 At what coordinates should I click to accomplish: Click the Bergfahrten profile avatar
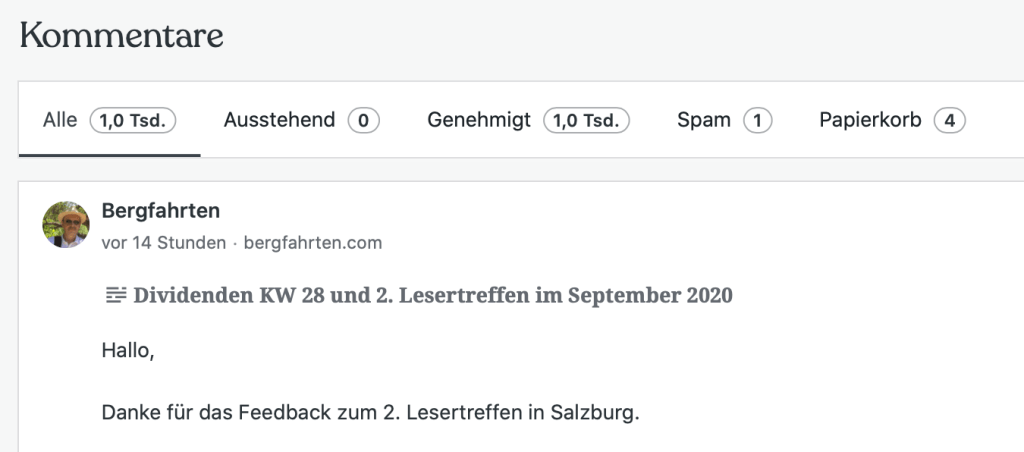(66, 225)
